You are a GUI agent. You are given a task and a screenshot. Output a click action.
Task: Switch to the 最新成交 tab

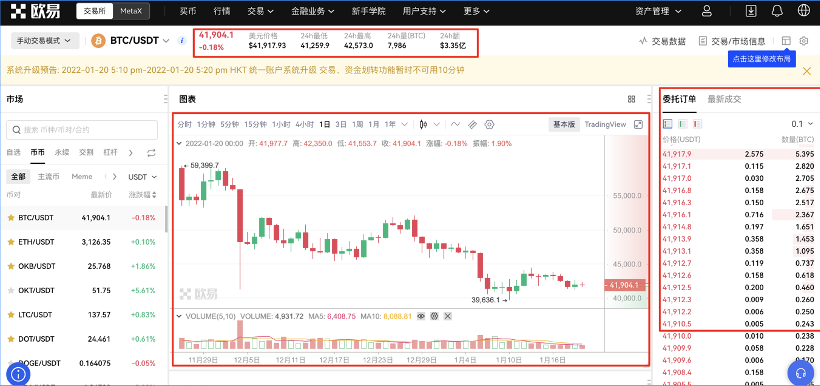click(x=724, y=99)
